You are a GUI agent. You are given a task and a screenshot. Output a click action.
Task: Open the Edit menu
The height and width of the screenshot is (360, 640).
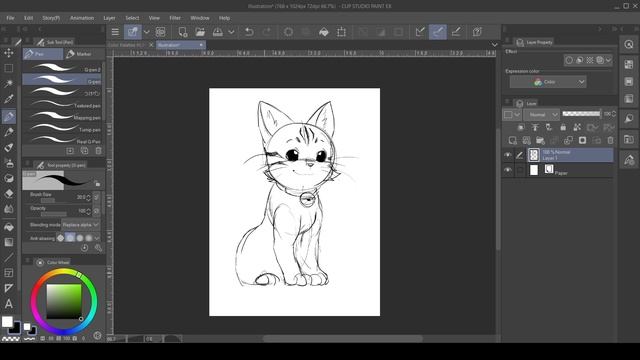[28, 18]
